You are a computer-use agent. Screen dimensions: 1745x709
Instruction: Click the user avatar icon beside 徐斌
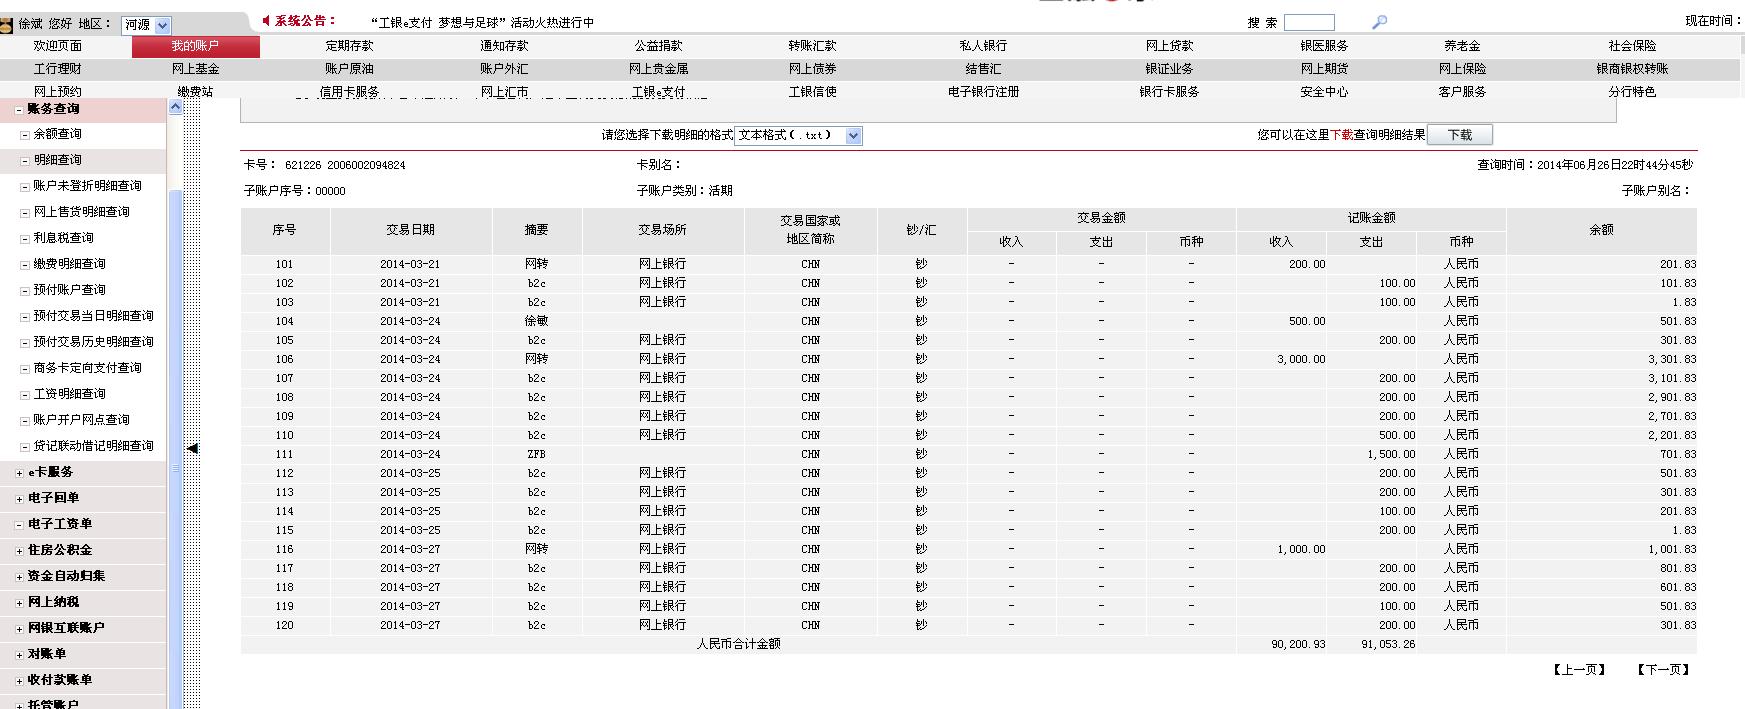tap(7, 24)
